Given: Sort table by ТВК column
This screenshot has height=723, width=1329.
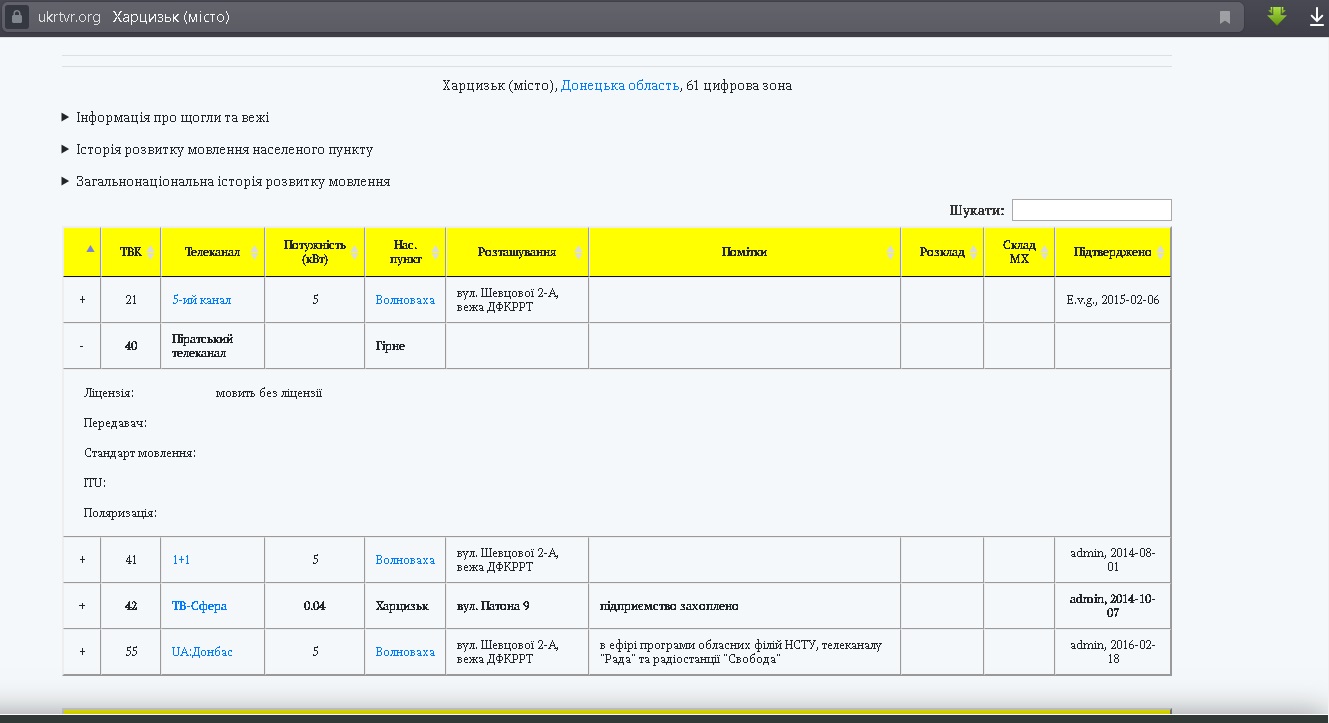Looking at the screenshot, I should point(131,252).
